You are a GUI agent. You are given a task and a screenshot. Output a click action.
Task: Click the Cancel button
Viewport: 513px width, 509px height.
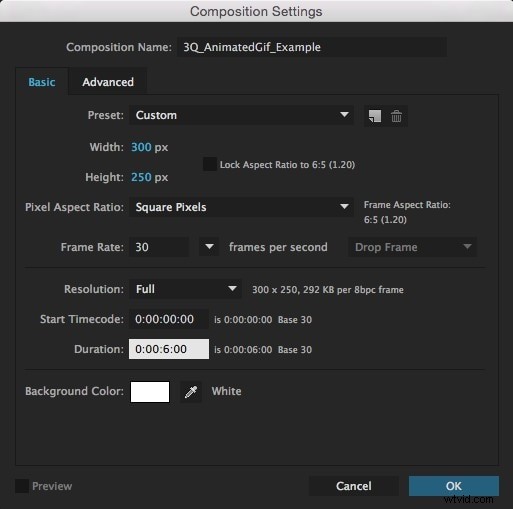point(354,486)
